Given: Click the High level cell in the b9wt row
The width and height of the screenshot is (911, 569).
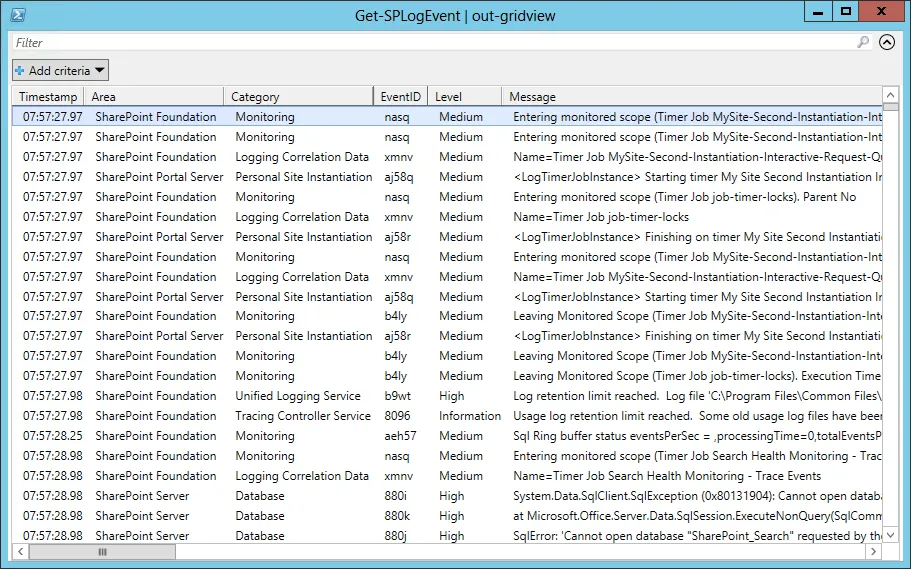Looking at the screenshot, I should (x=451, y=396).
